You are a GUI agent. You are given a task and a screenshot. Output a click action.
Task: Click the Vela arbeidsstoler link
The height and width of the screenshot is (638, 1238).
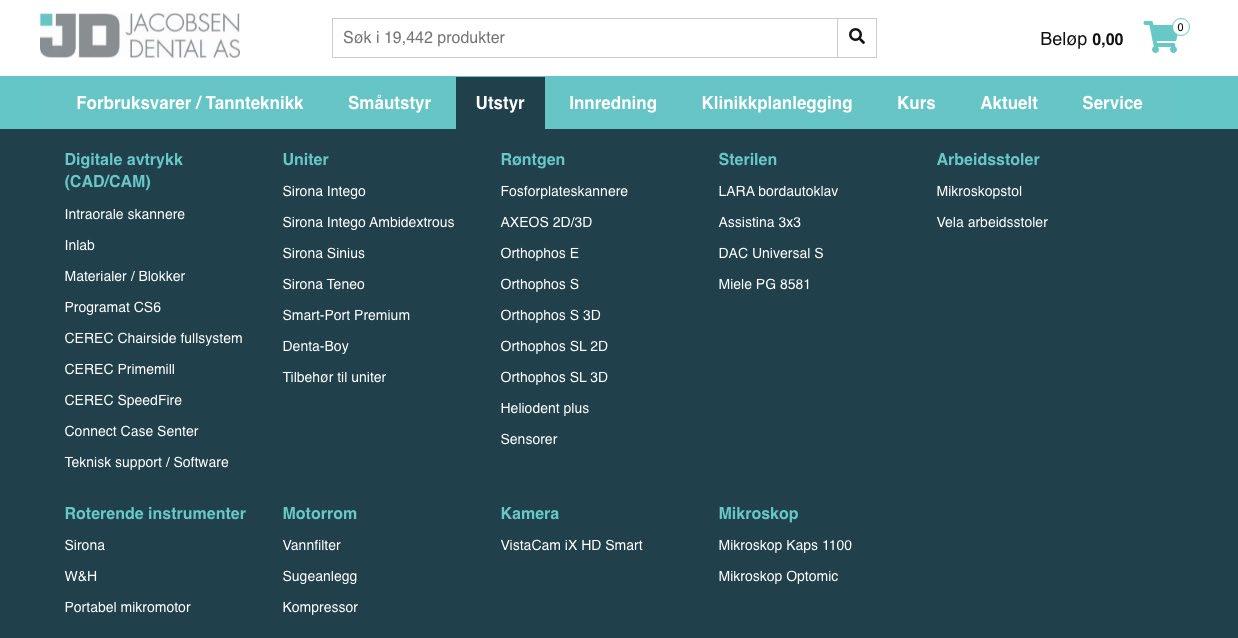click(x=992, y=222)
